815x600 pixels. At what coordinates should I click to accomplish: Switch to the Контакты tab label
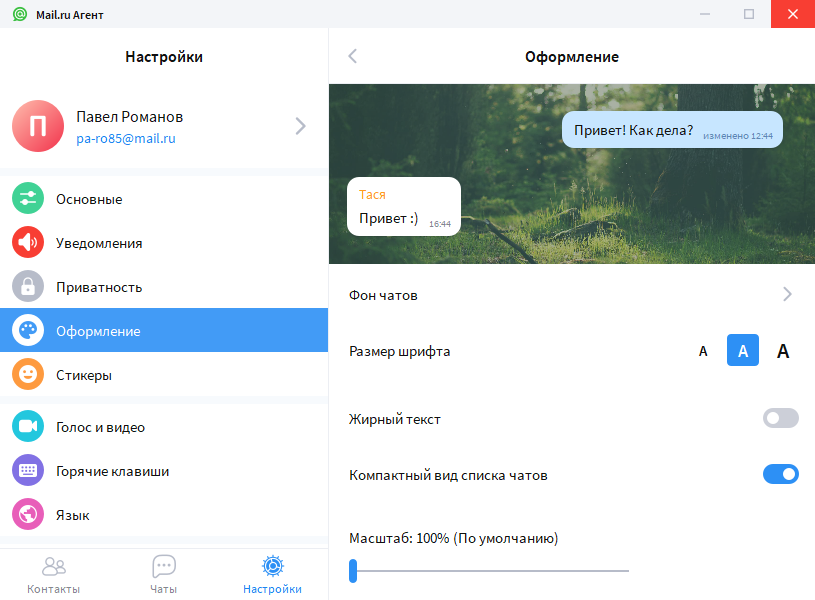pyautogui.click(x=54, y=589)
